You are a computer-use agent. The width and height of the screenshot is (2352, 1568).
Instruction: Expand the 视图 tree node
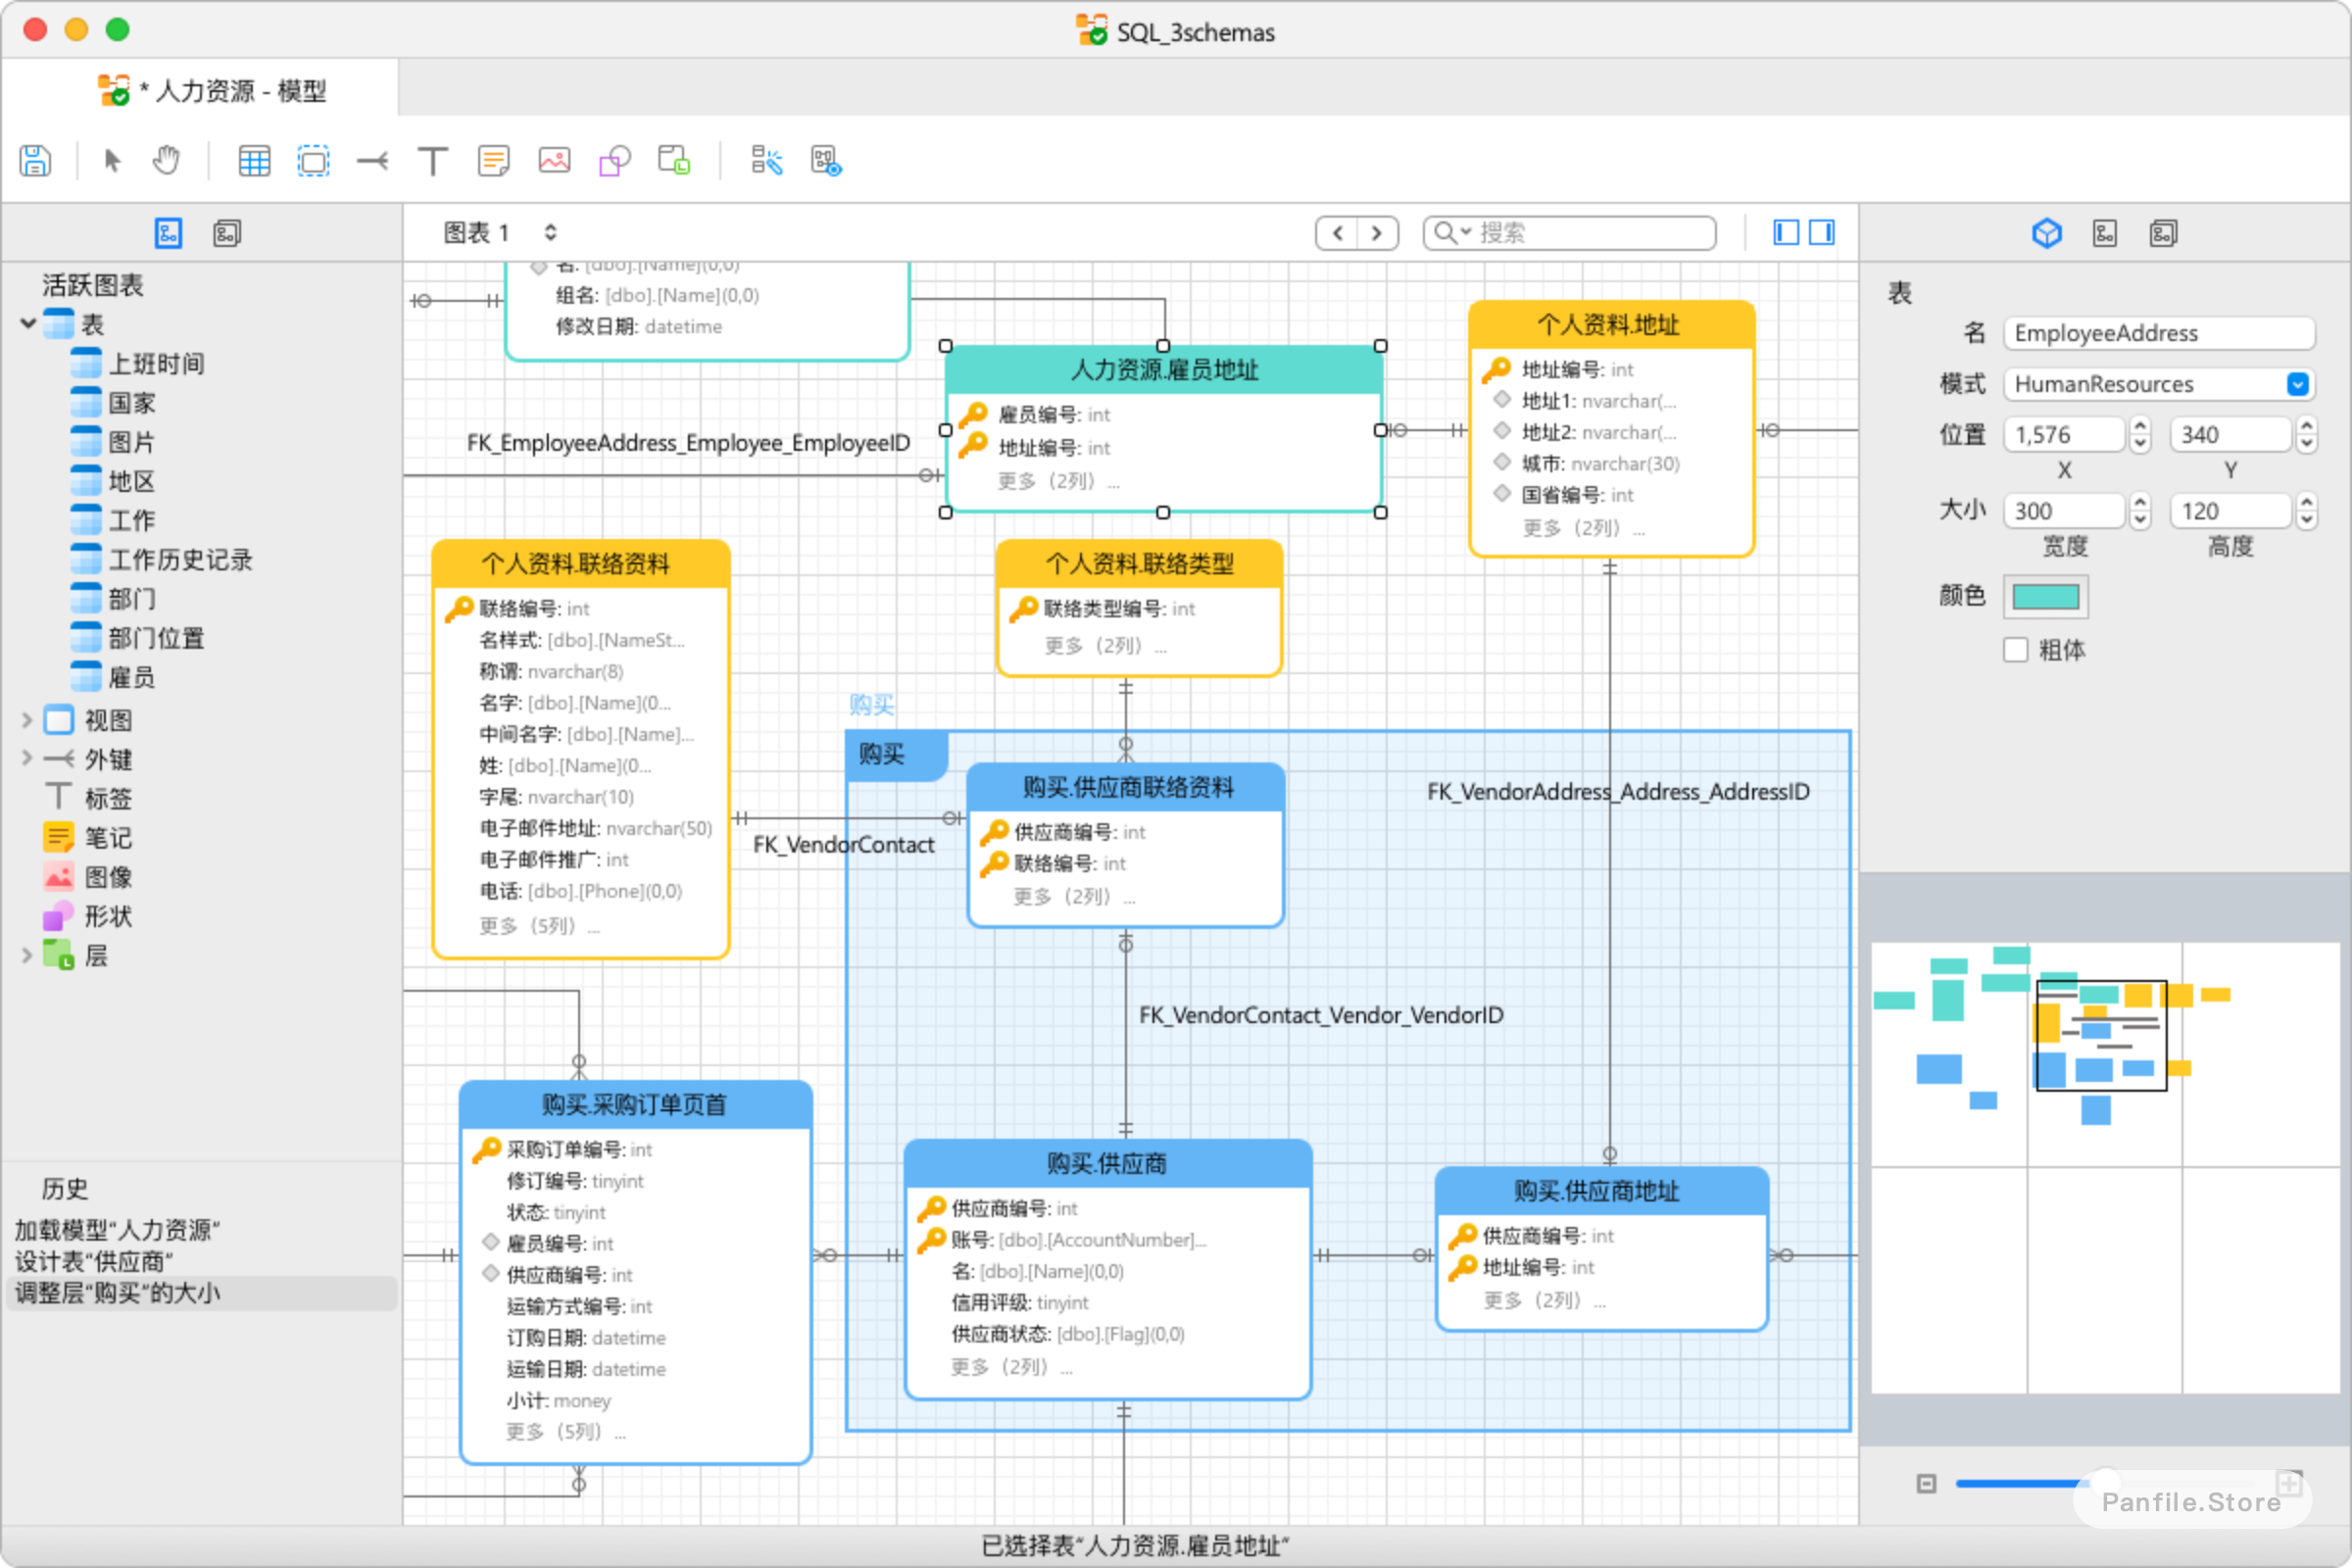(x=27, y=720)
